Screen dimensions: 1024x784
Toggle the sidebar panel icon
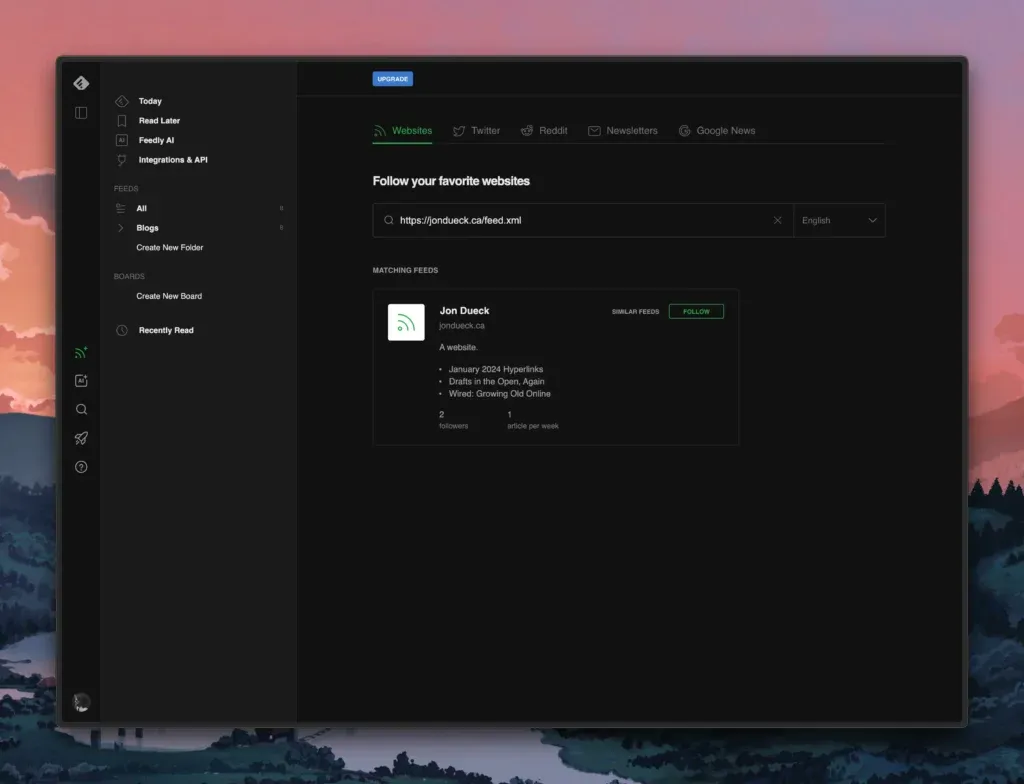(x=81, y=113)
